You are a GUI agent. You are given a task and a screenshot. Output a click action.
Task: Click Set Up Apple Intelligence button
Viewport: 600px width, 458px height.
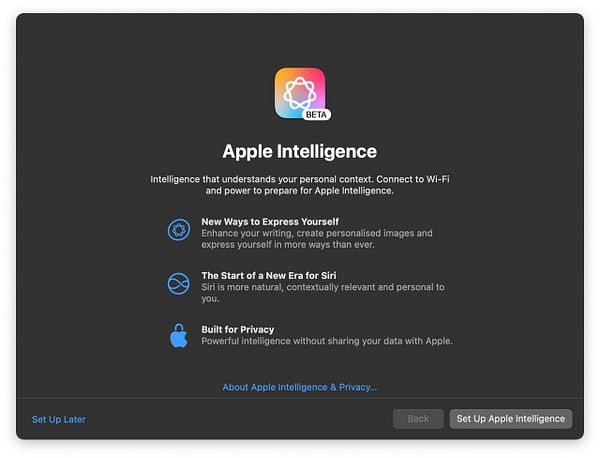tap(511, 419)
